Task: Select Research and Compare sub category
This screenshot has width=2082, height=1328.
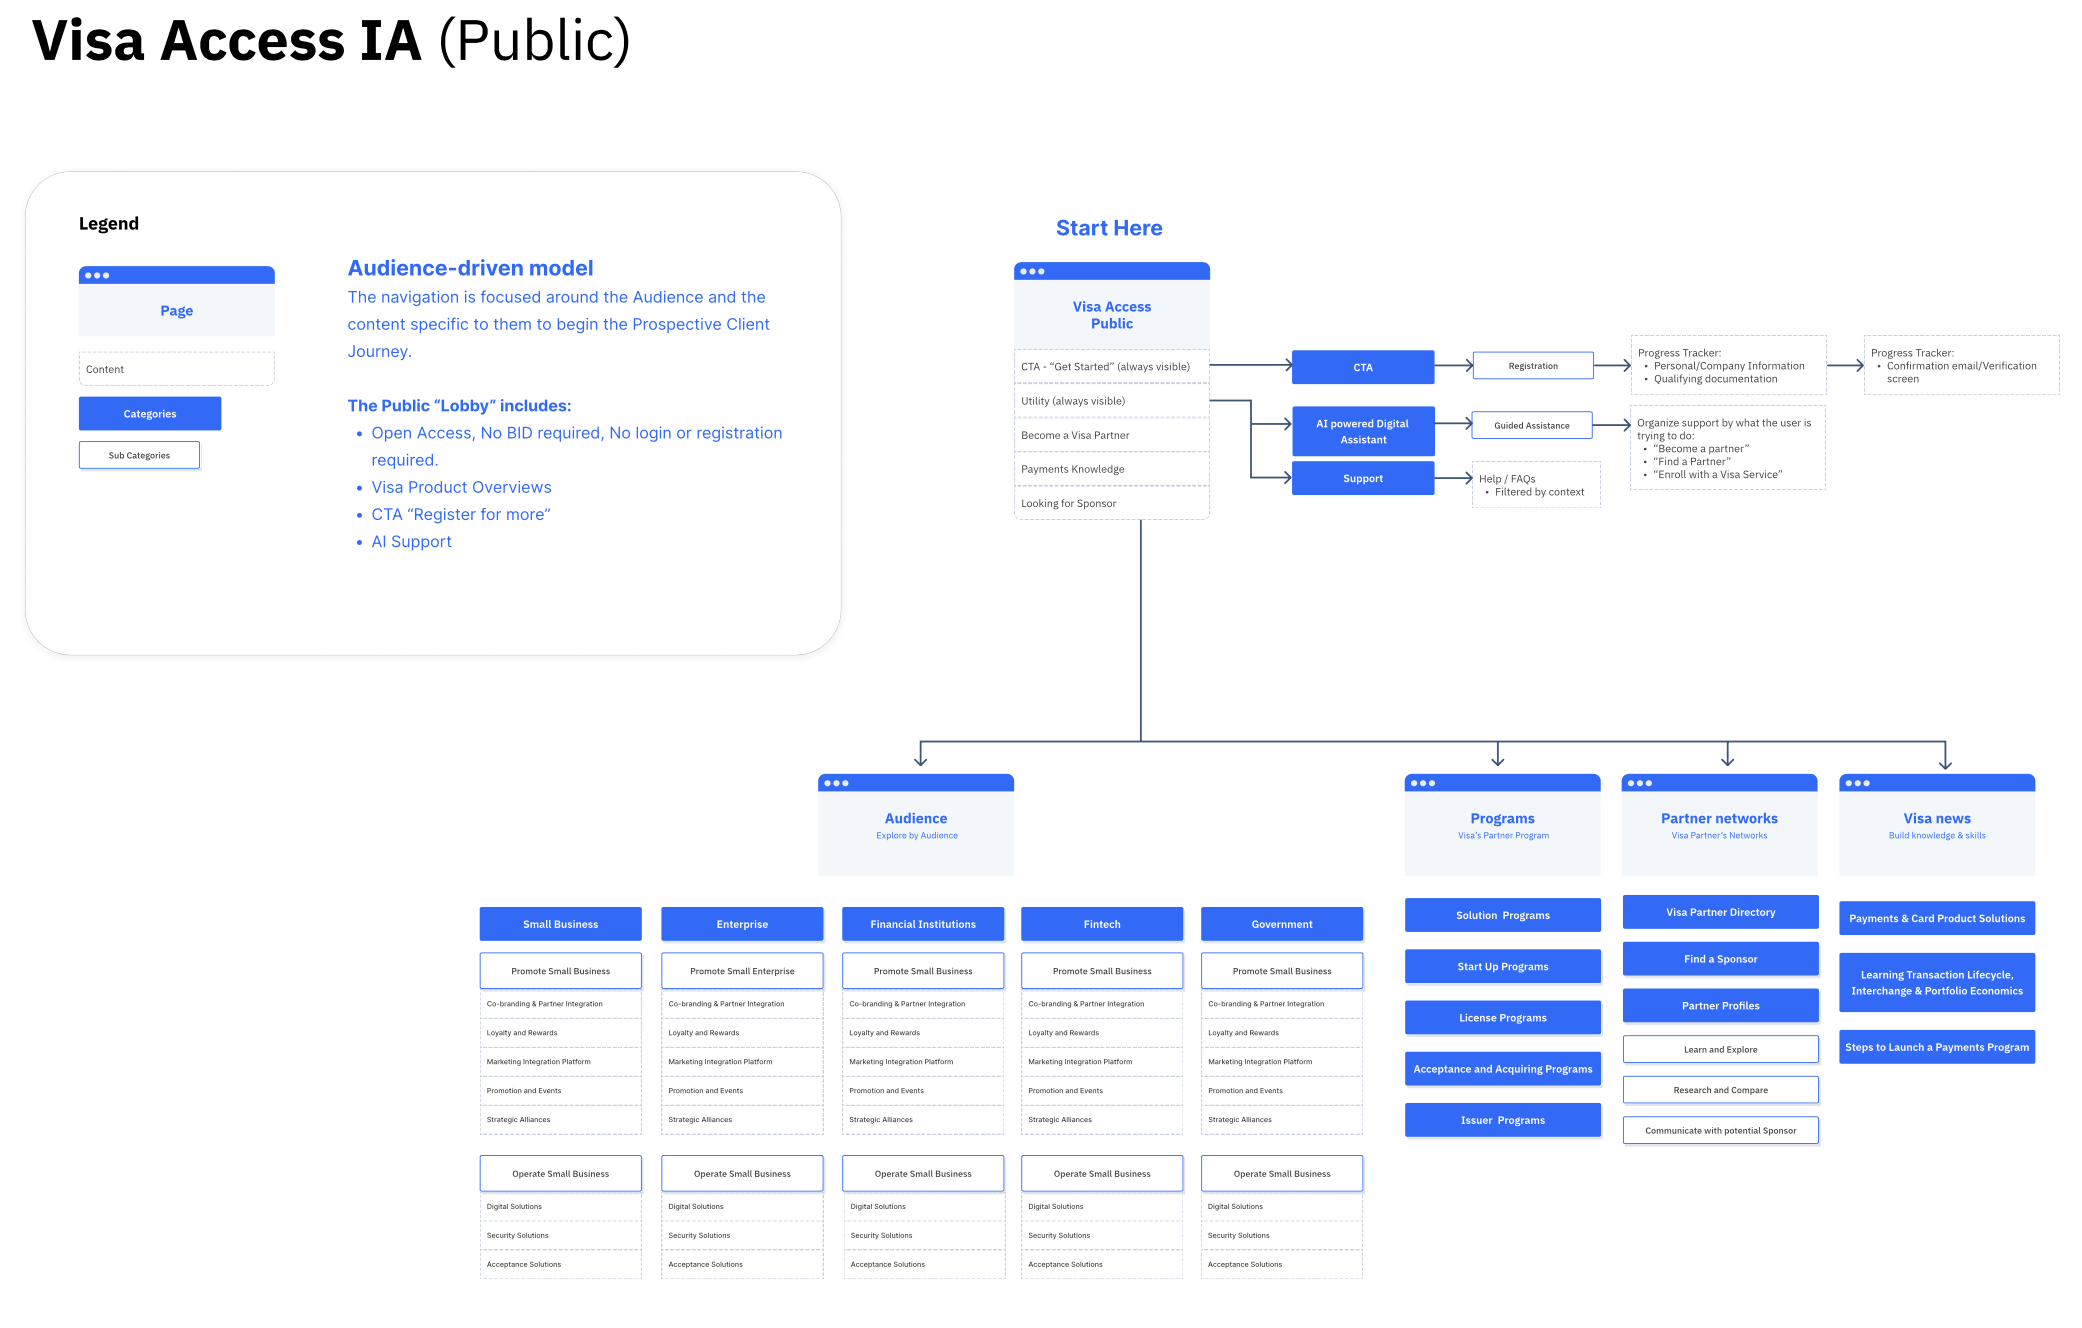Action: coord(1721,1090)
